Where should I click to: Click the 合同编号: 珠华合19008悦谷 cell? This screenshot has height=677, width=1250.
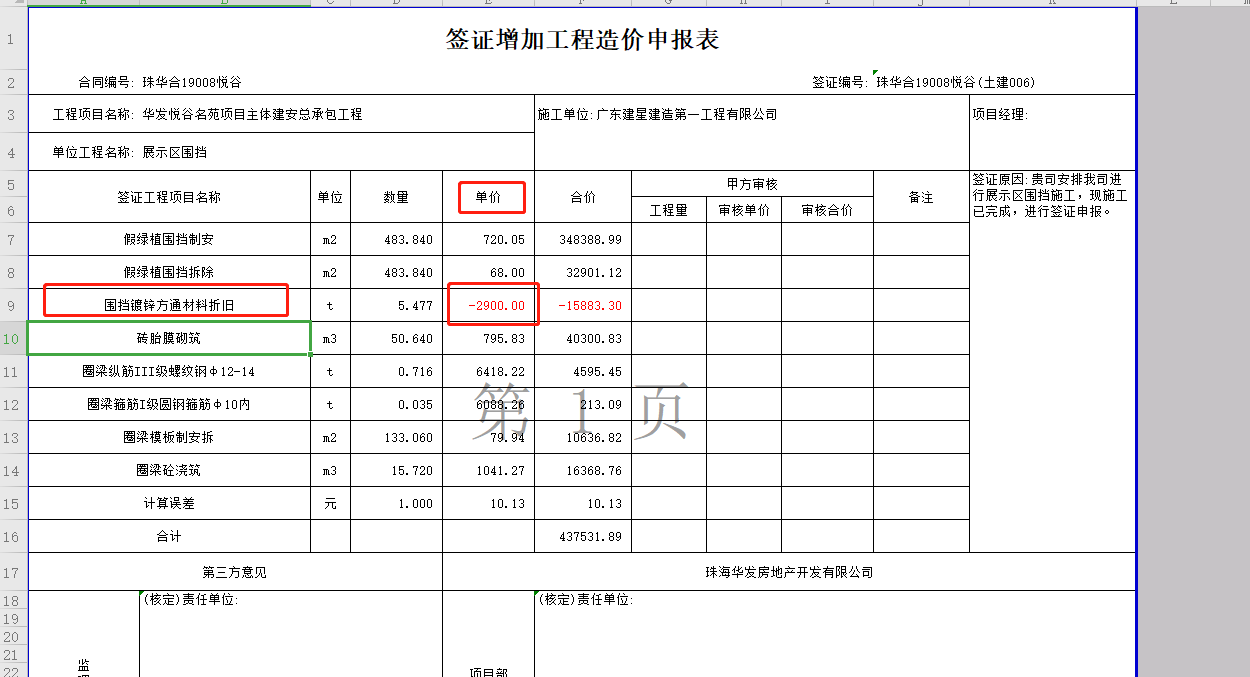tap(160, 83)
